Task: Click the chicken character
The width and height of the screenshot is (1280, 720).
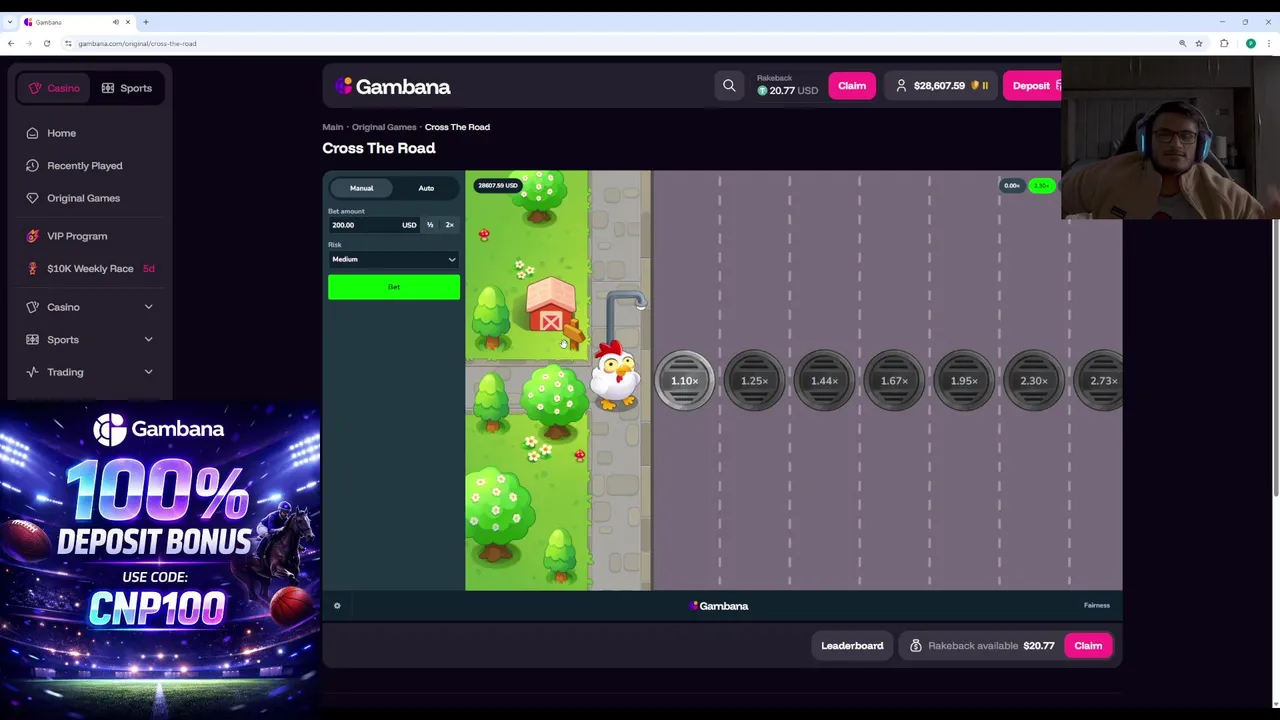Action: click(614, 375)
